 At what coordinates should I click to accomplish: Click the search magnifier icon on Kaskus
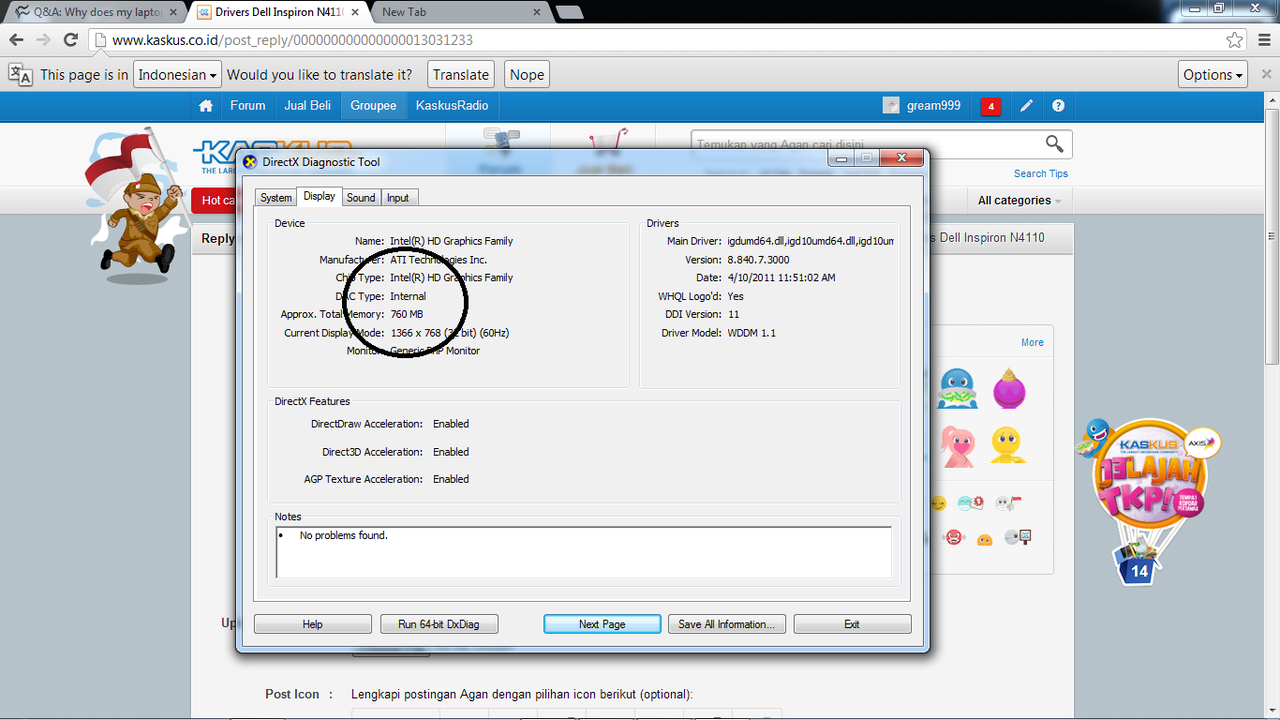pyautogui.click(x=1054, y=144)
